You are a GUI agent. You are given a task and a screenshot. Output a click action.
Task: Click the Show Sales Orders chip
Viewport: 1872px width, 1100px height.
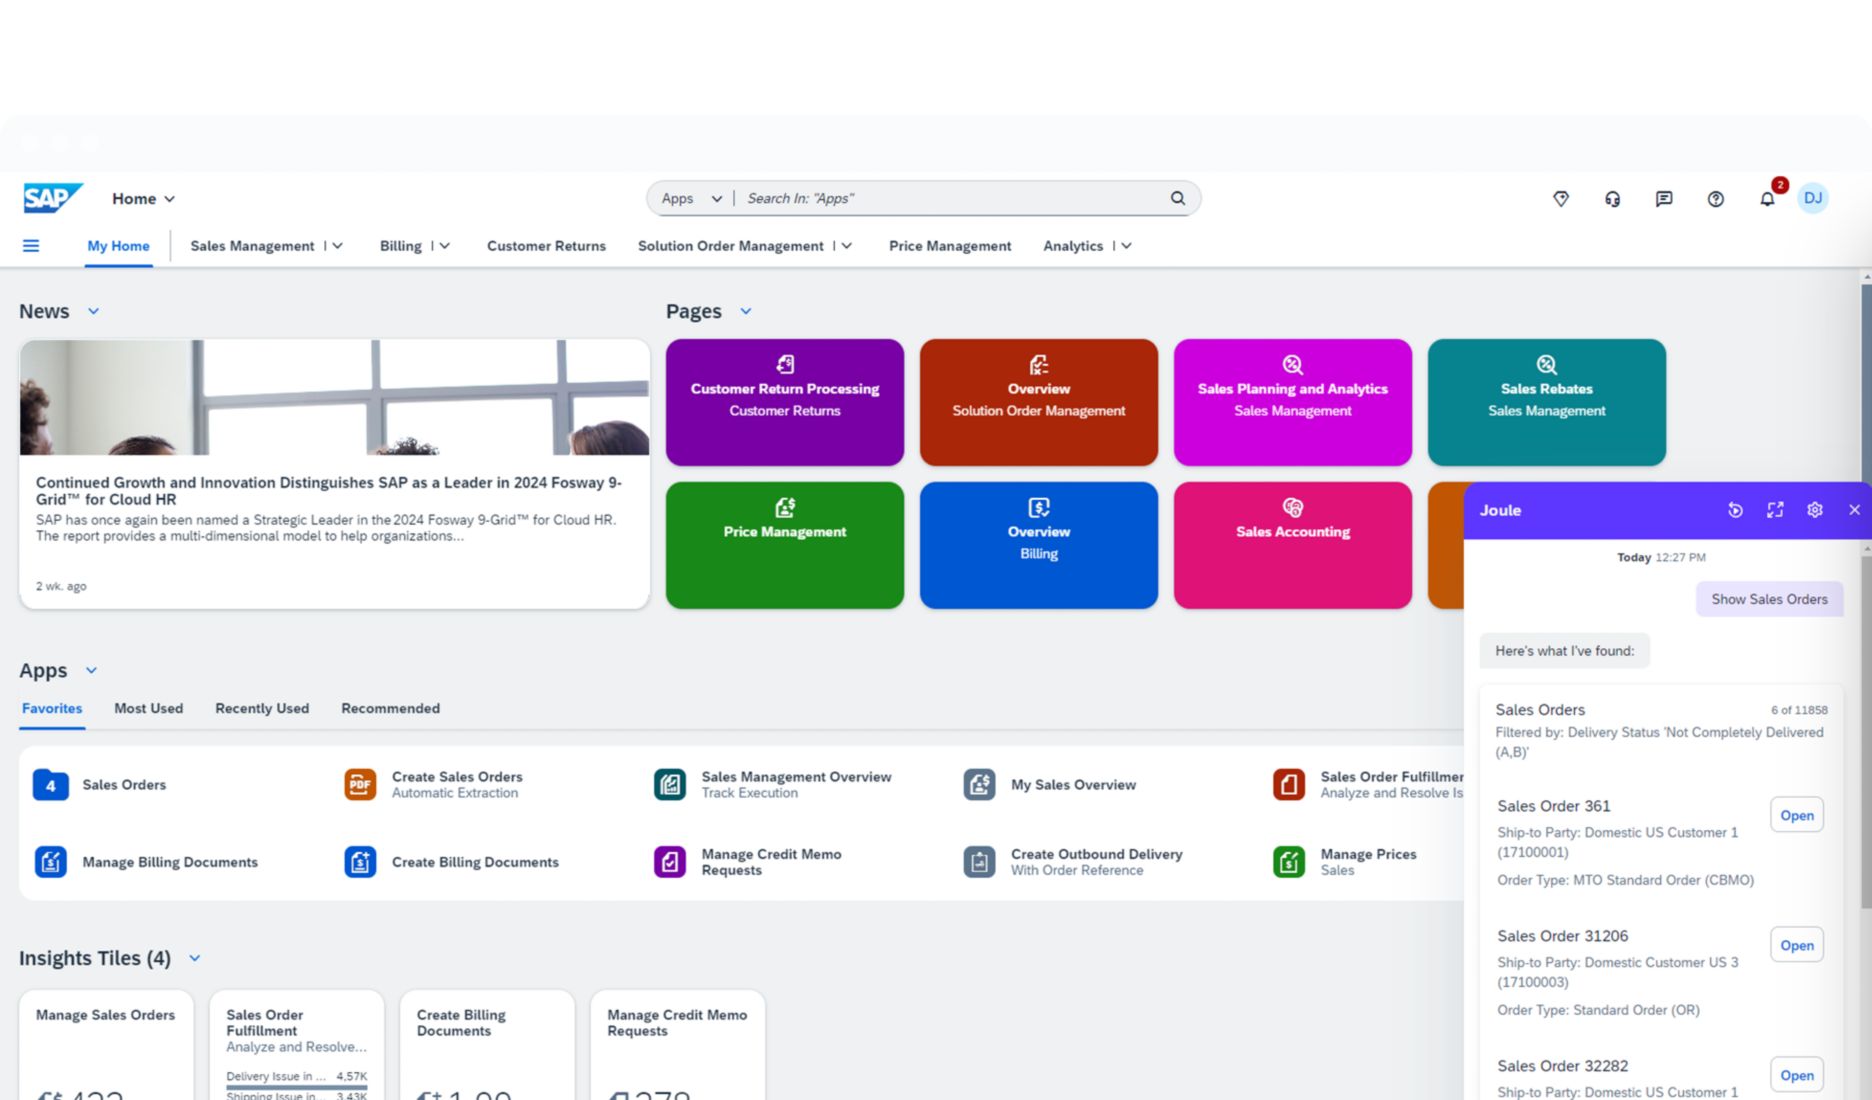pyautogui.click(x=1769, y=599)
